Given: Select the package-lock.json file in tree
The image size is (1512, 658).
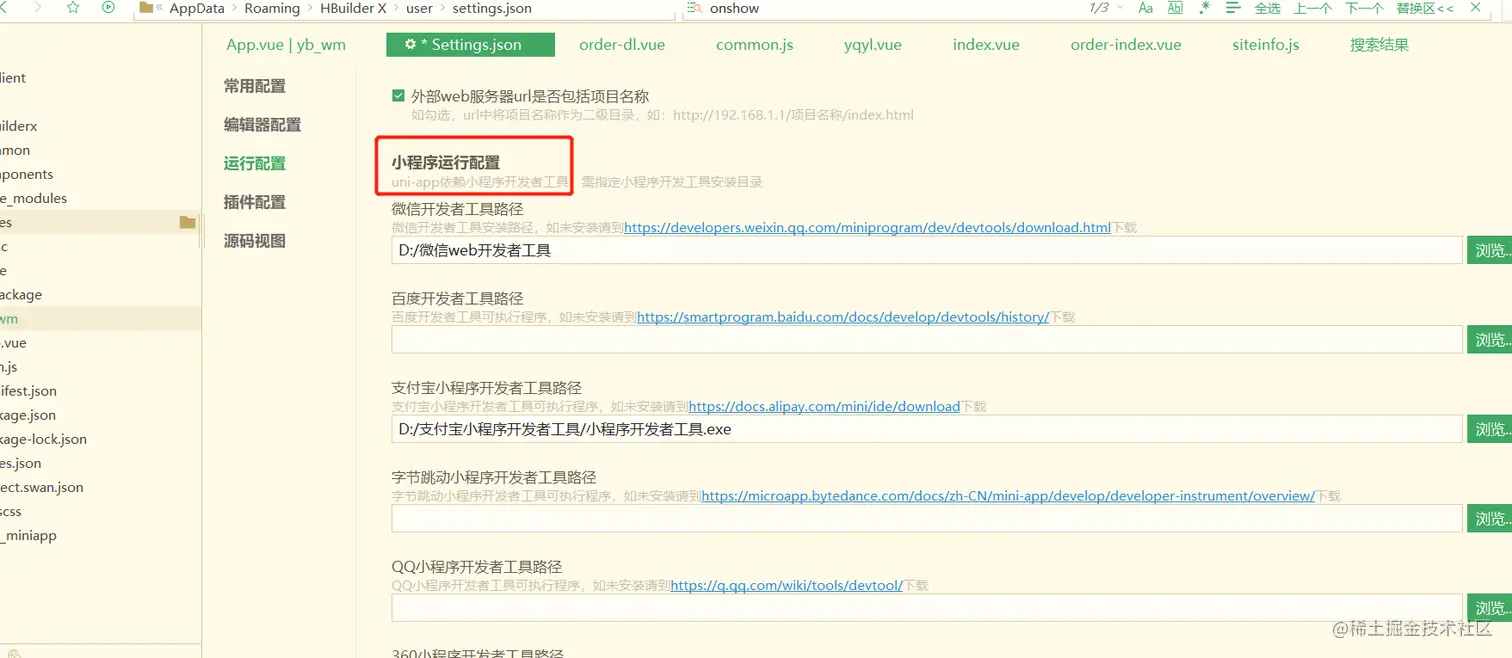Looking at the screenshot, I should 43,439.
